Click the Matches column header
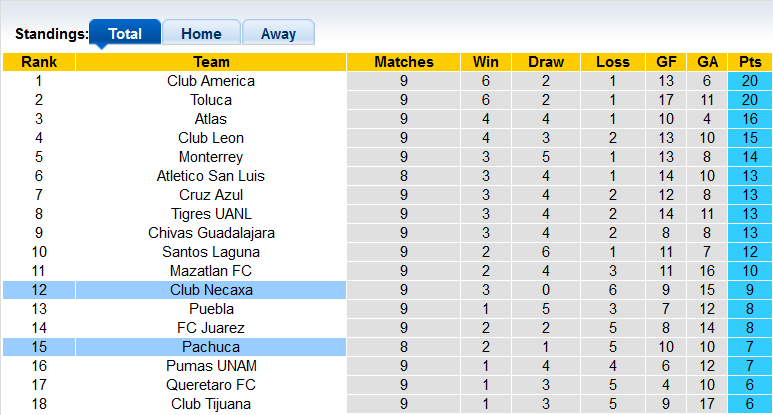 point(404,62)
